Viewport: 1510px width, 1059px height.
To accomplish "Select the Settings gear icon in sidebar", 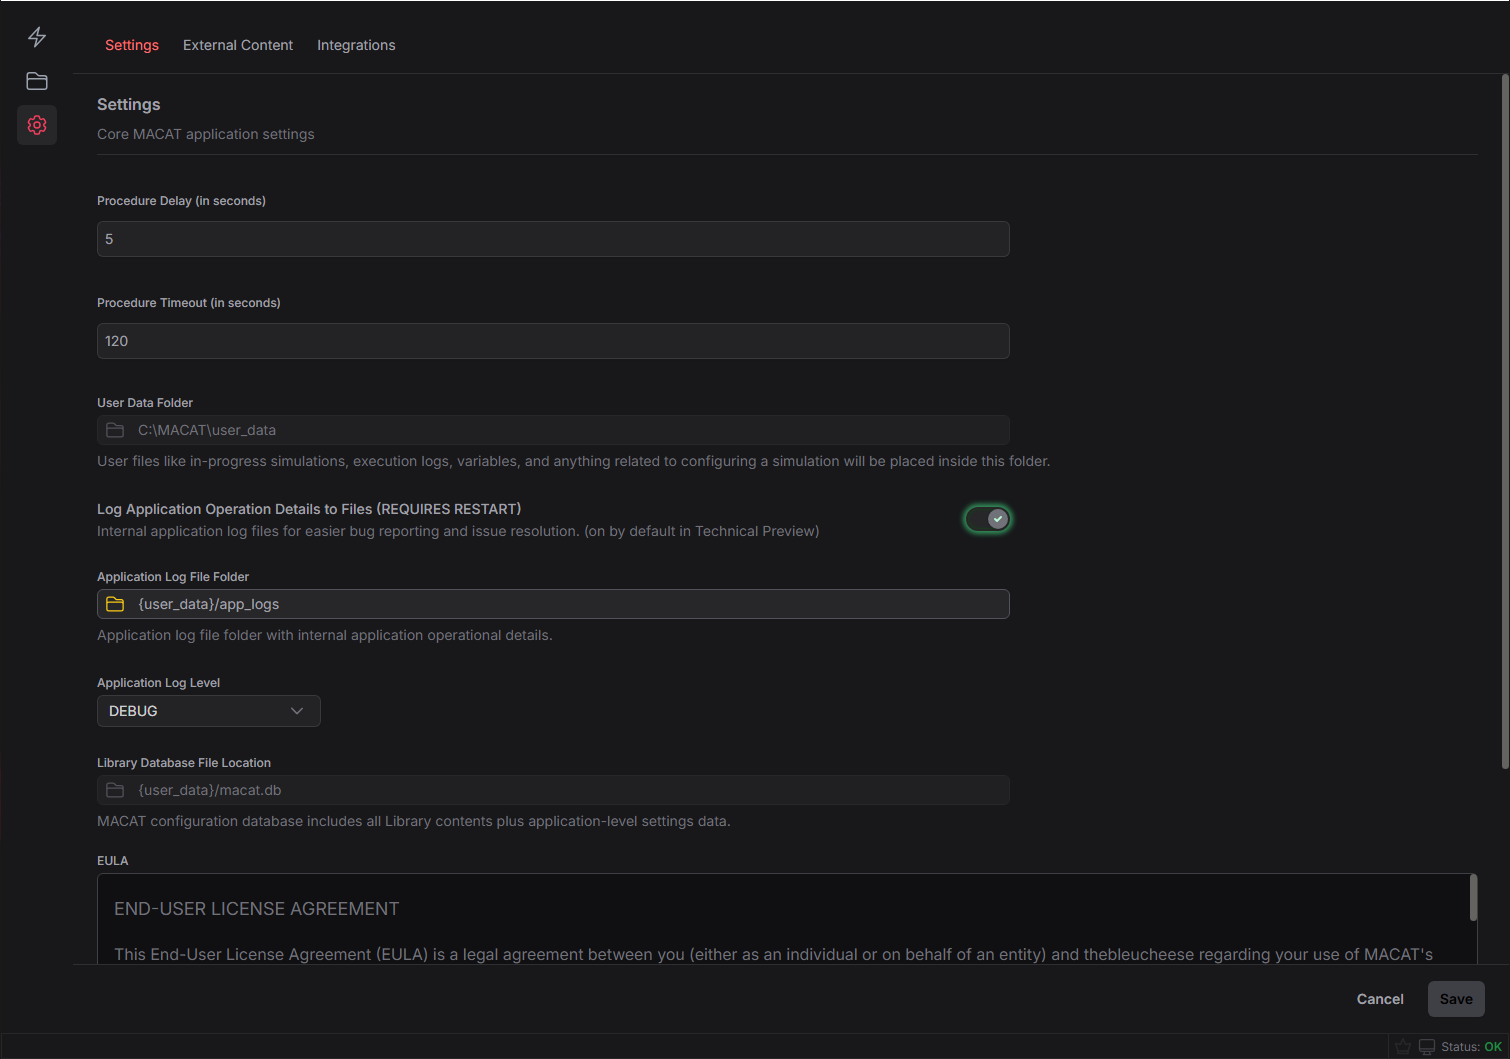I will [x=37, y=125].
